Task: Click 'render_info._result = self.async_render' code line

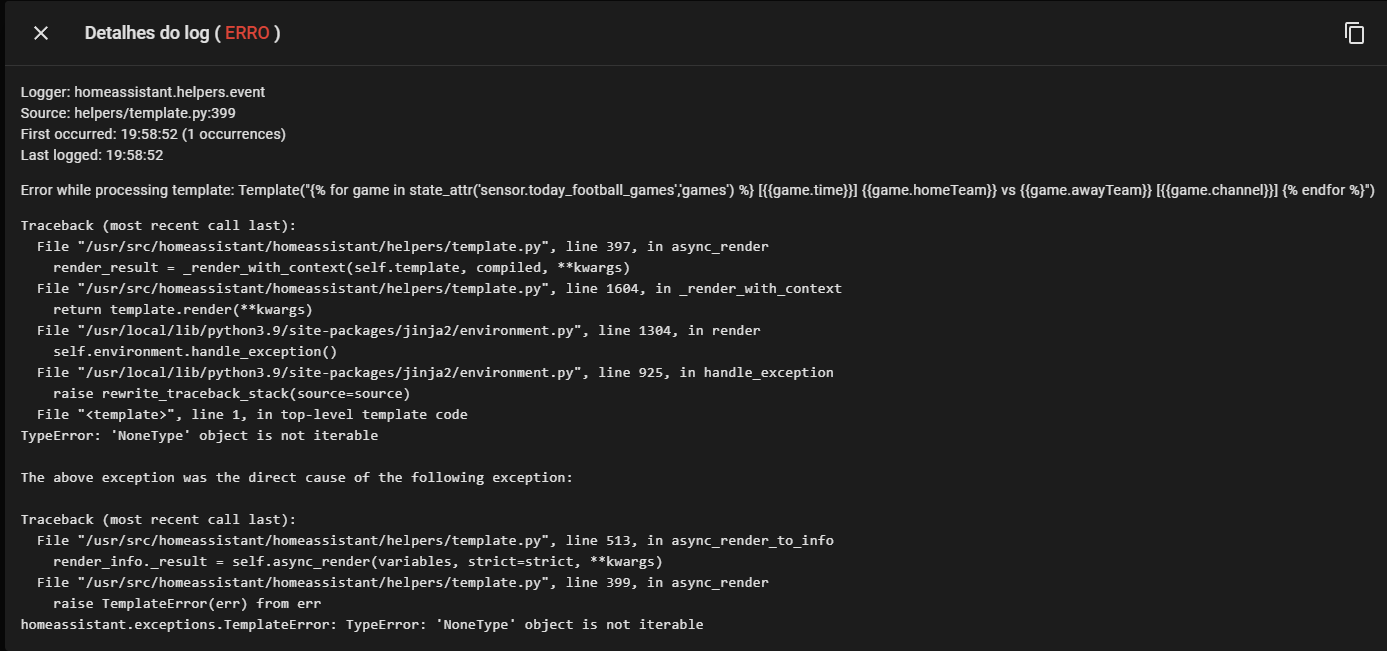Action: (358, 561)
